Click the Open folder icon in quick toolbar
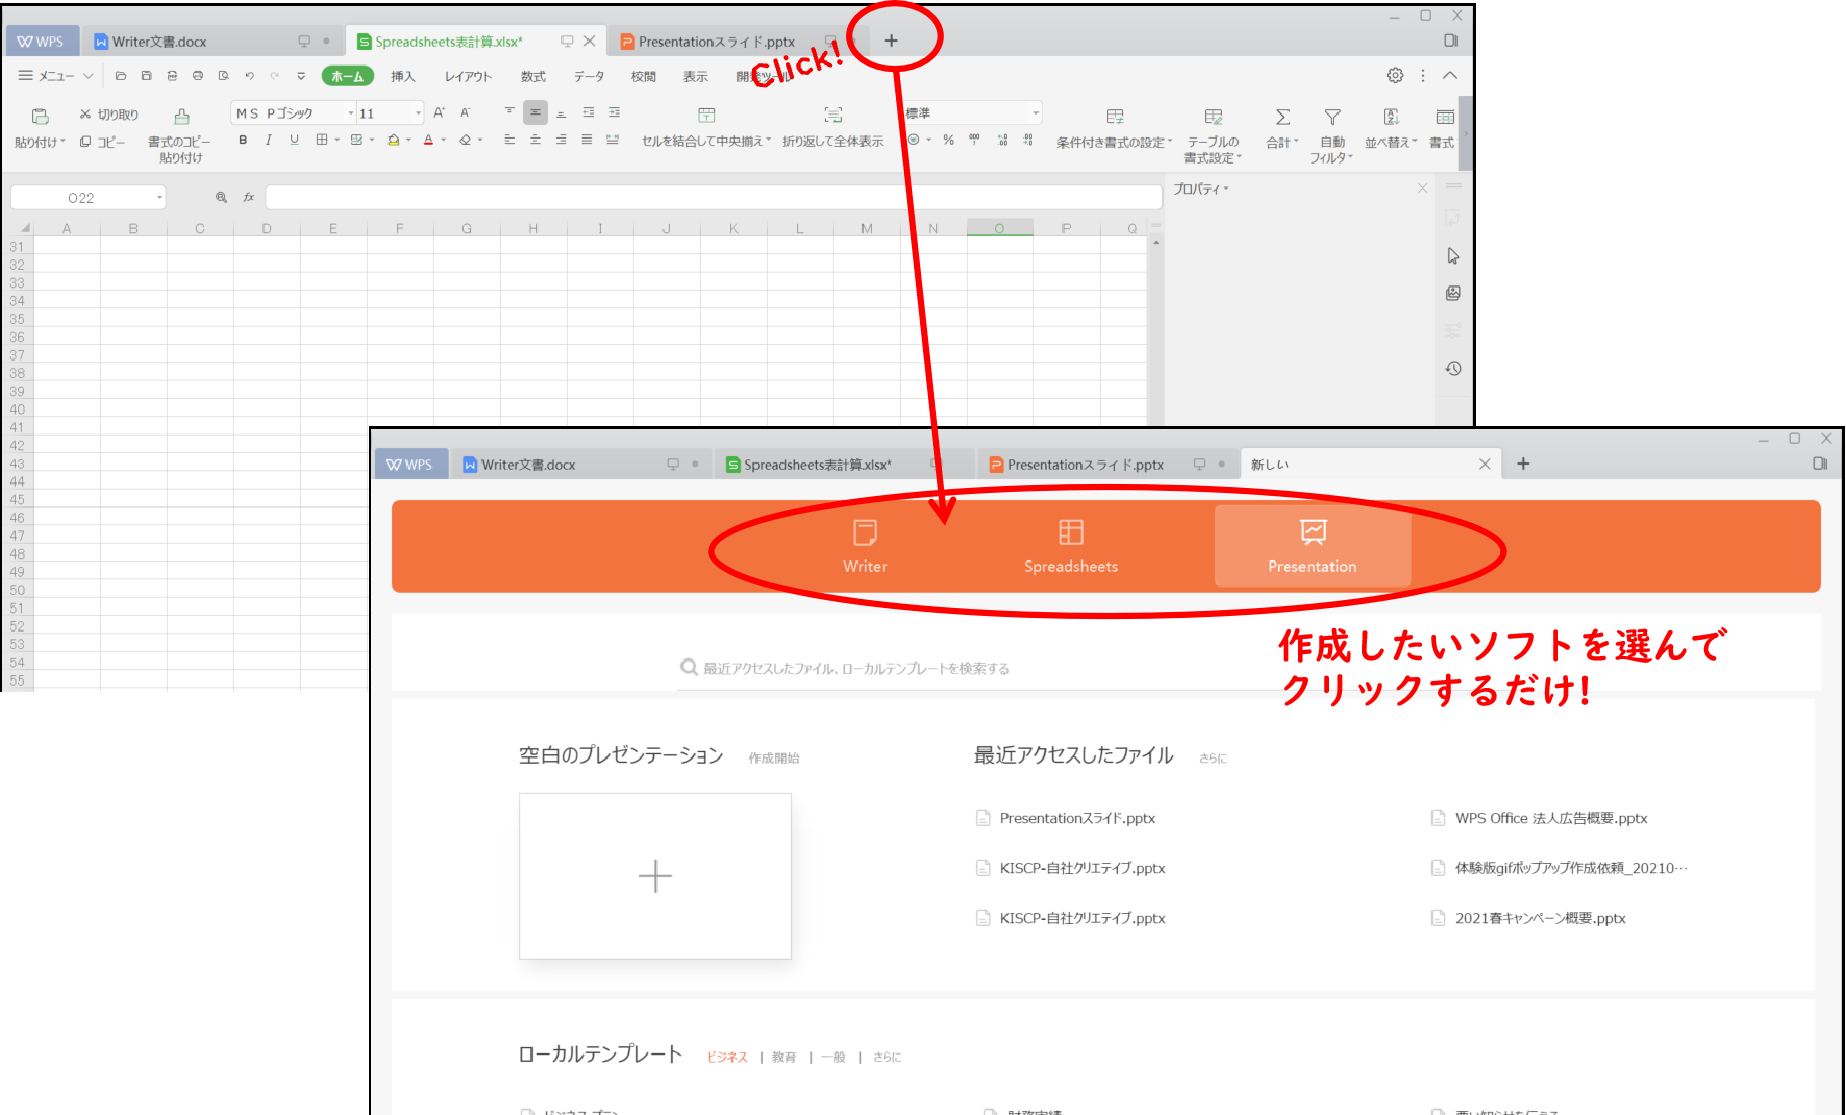Viewport: 1846px width, 1115px height. pyautogui.click(x=121, y=76)
